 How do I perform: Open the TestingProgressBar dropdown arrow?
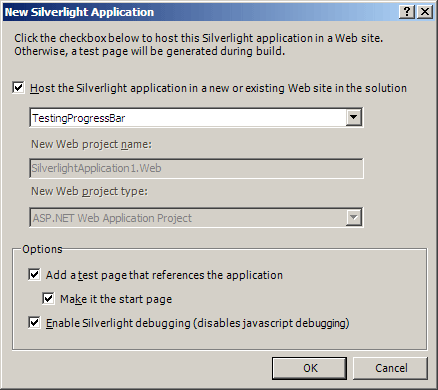(353, 117)
